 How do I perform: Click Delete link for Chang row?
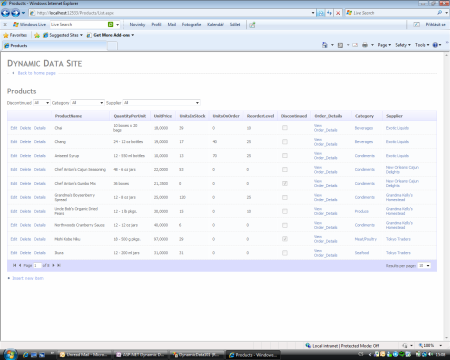point(25,142)
